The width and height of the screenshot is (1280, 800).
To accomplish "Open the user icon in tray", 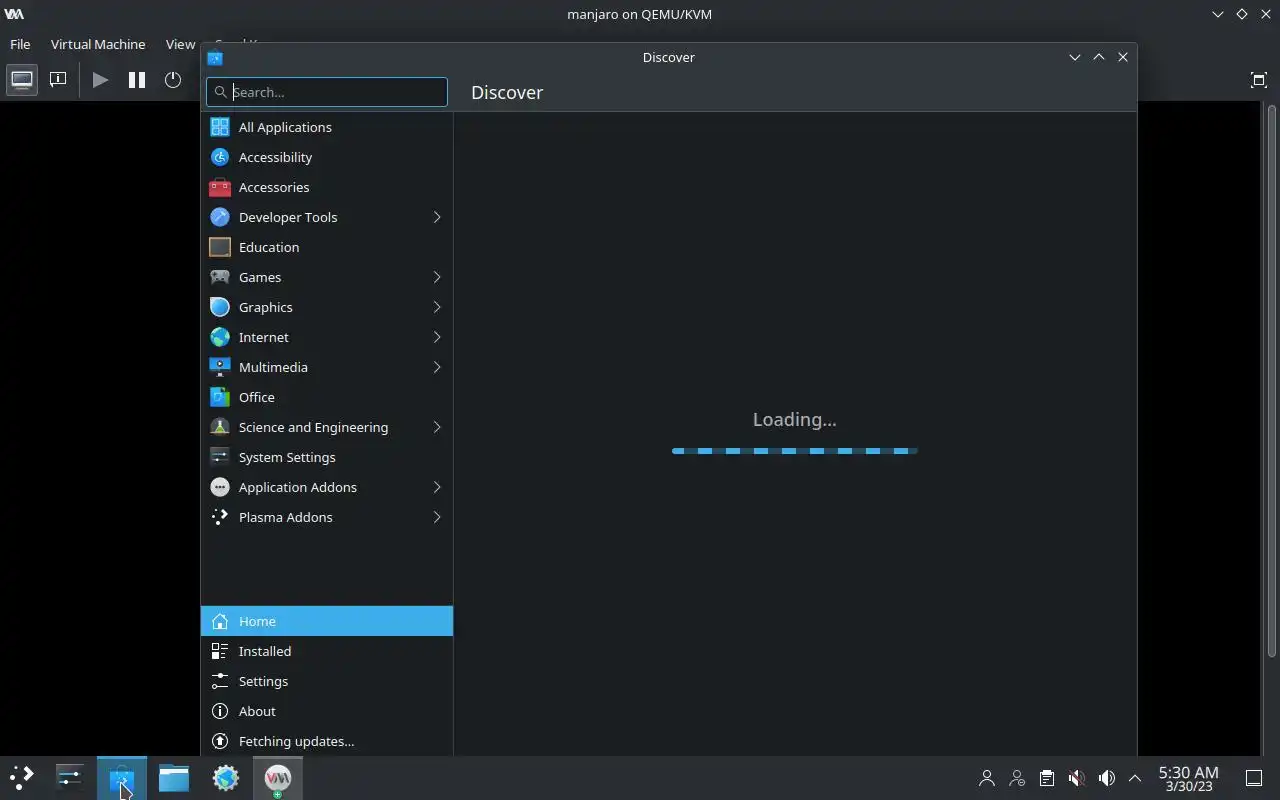I will click(x=987, y=778).
